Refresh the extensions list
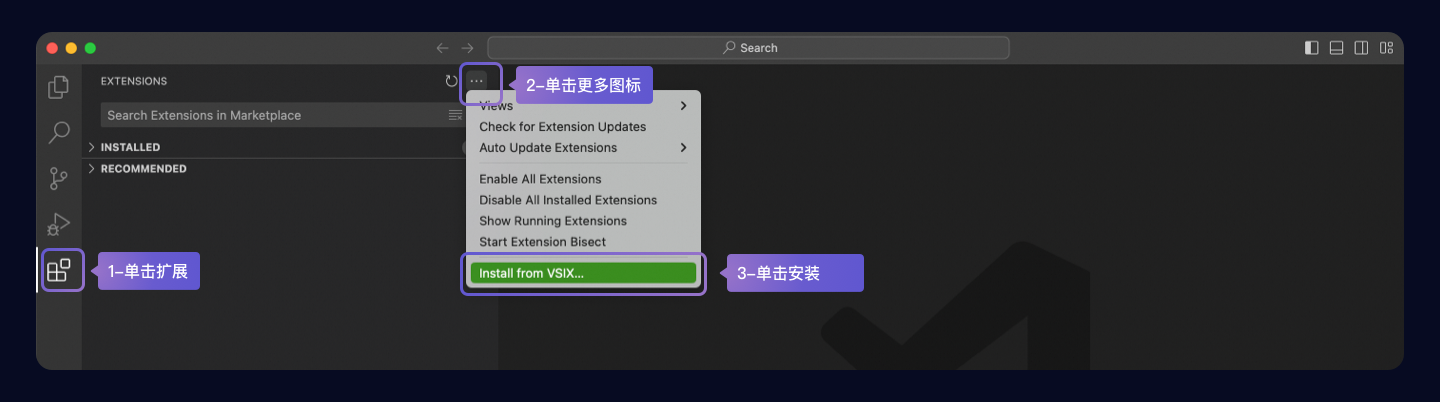This screenshot has height=402, width=1440. coord(452,81)
